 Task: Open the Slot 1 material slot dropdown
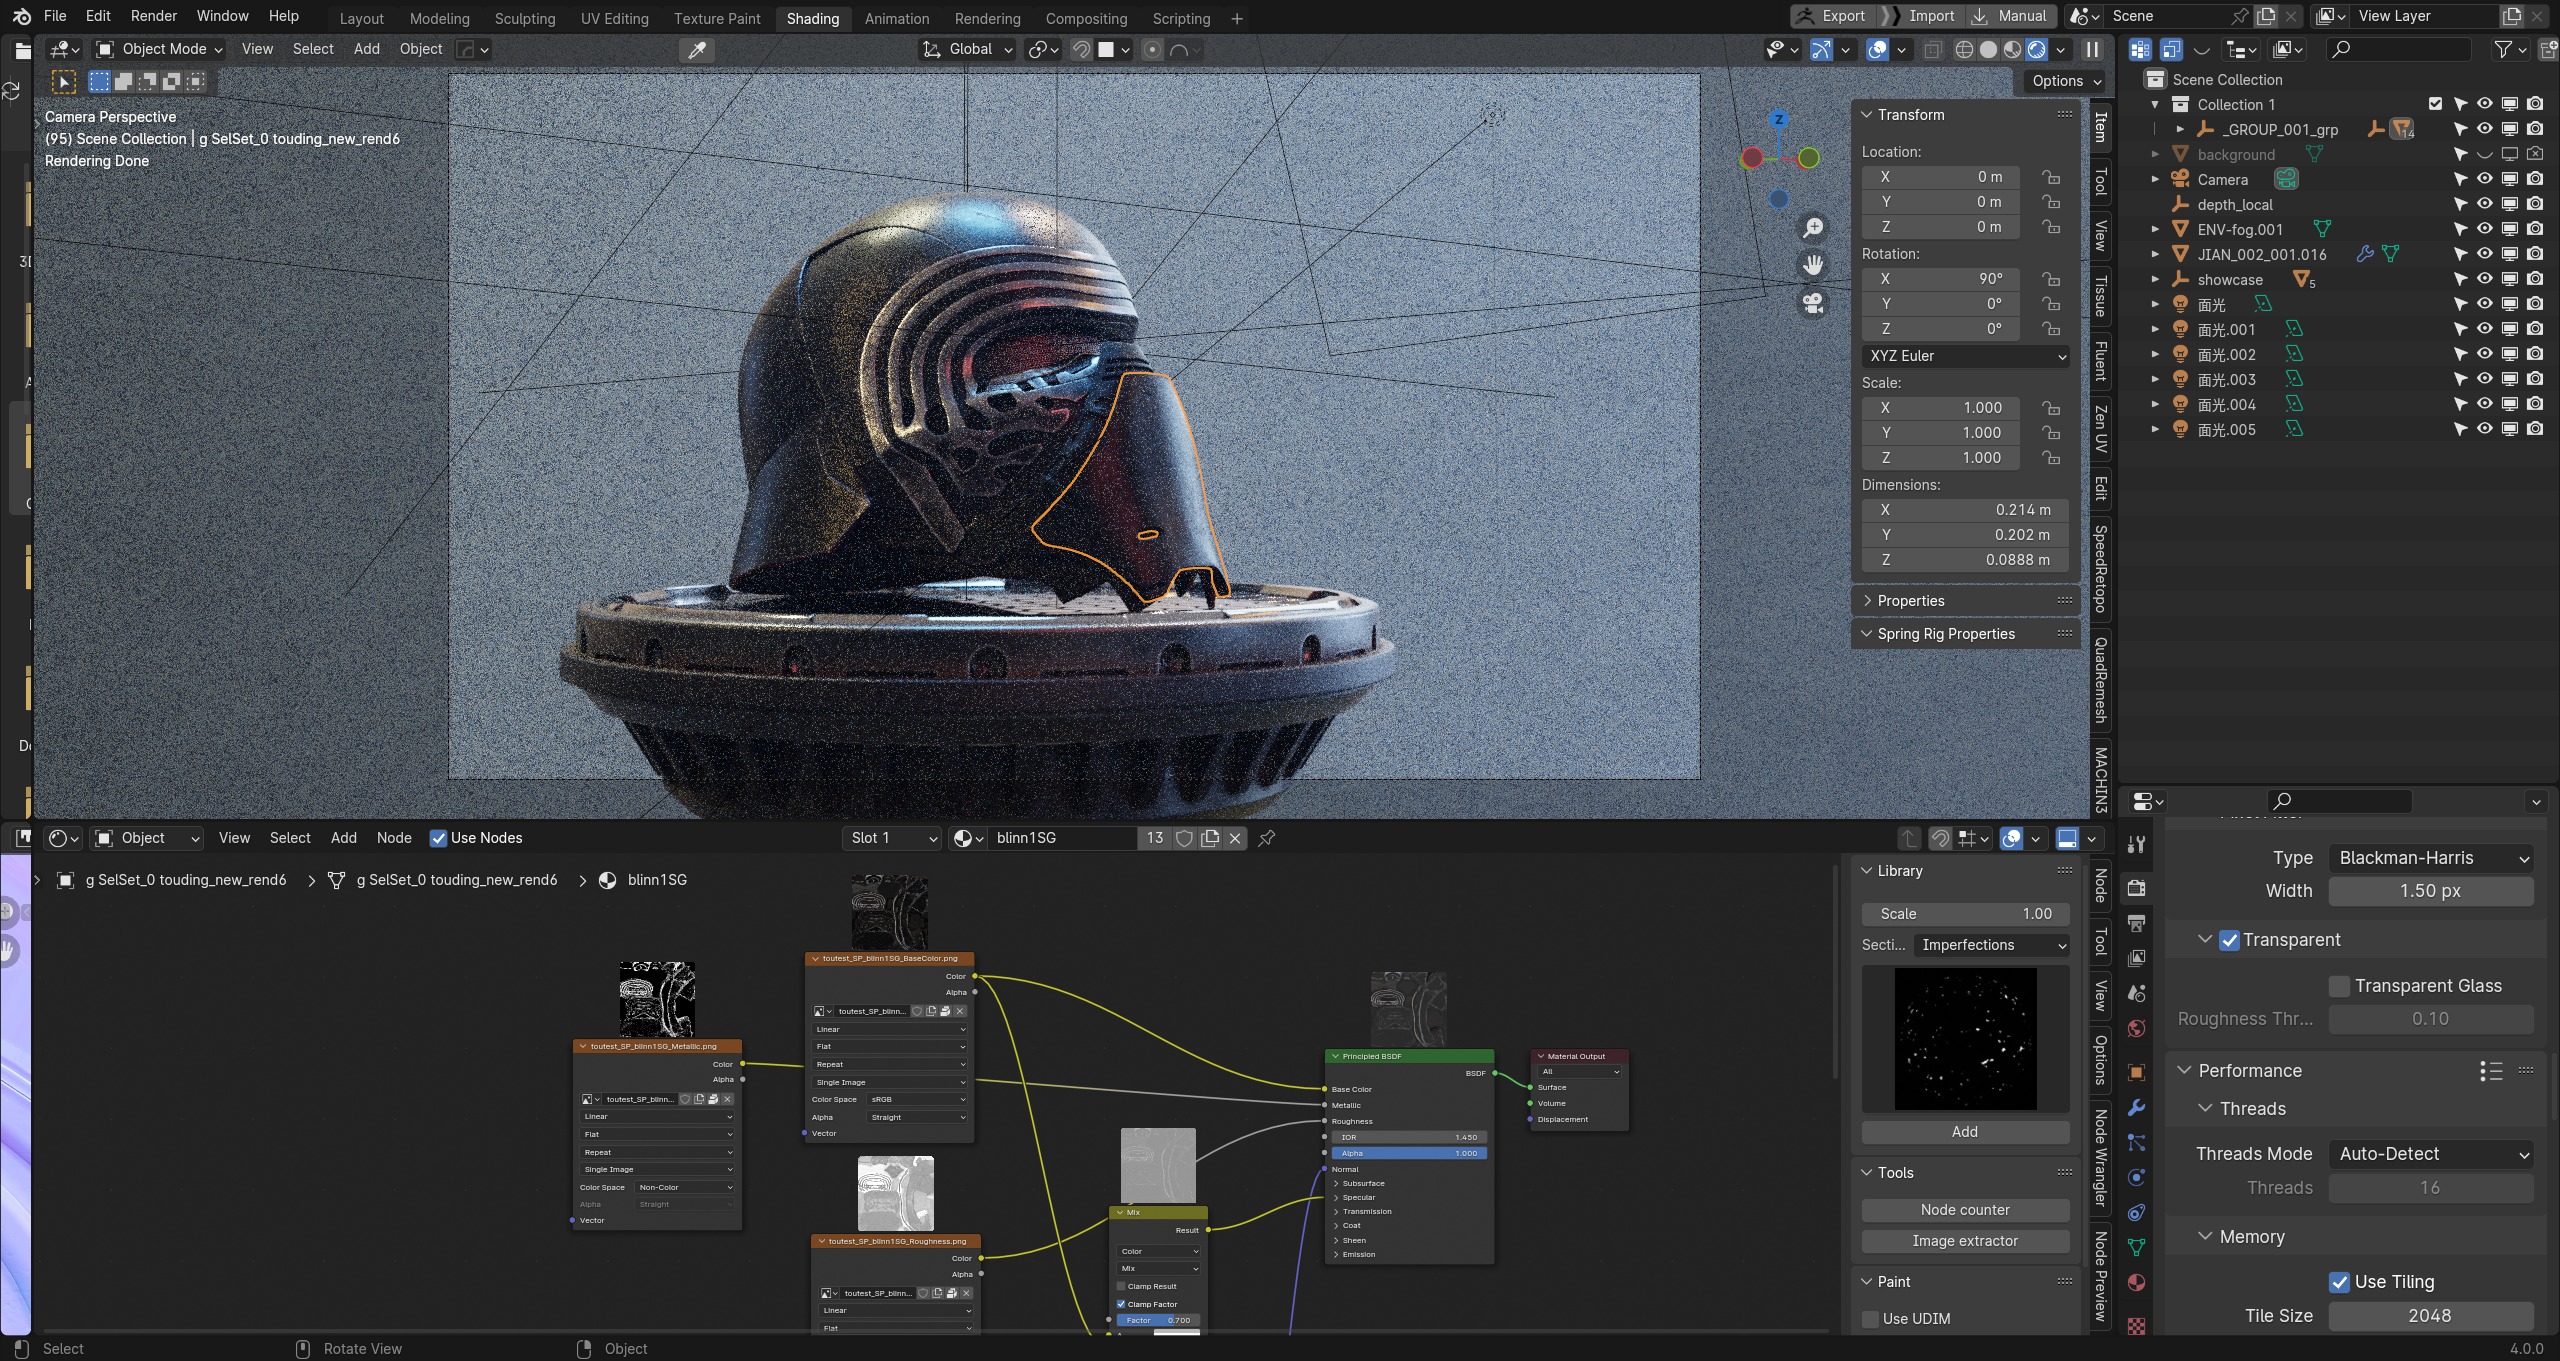tap(892, 838)
